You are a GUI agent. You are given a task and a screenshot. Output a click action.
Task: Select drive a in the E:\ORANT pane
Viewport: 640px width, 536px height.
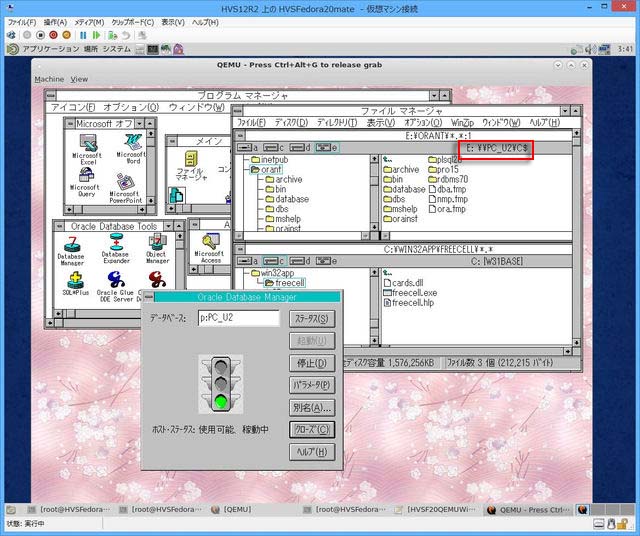click(248, 147)
